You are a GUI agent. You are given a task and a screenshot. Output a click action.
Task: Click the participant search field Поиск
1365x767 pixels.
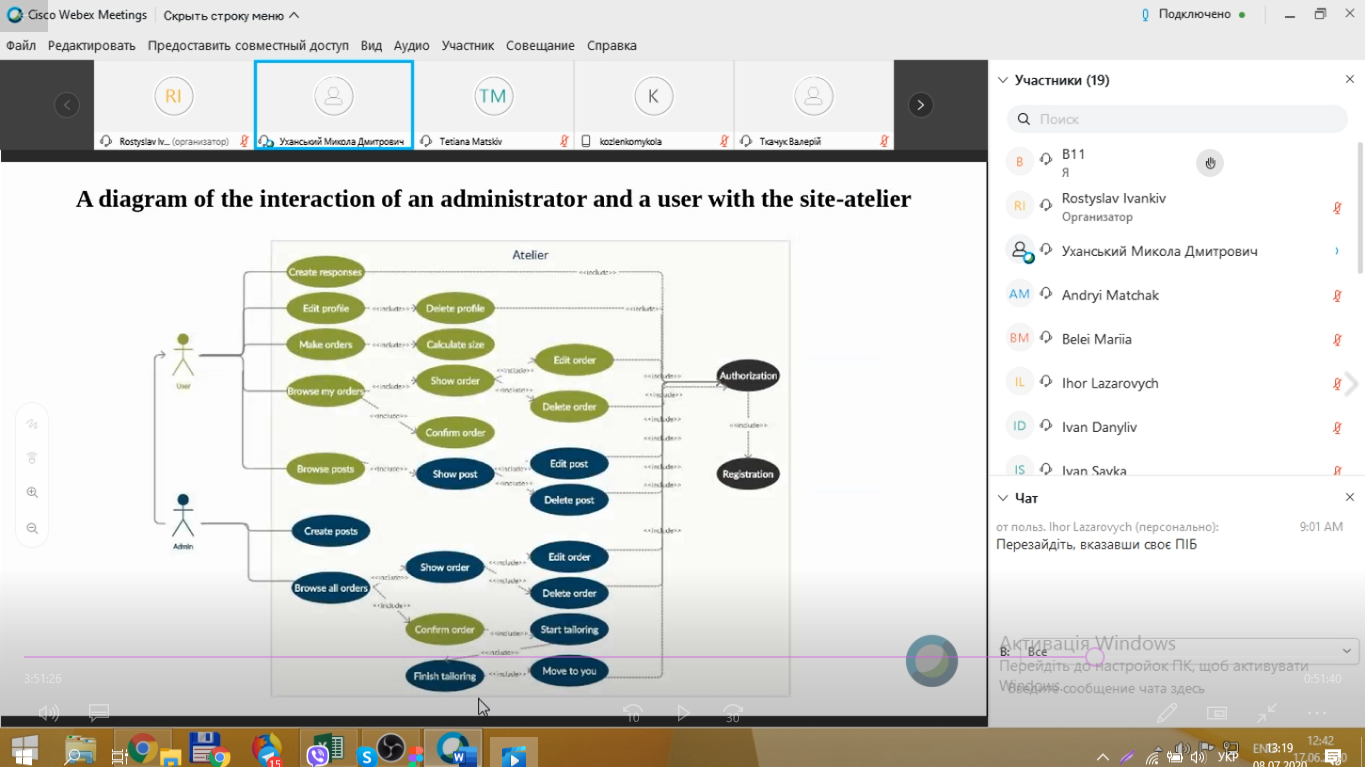pos(1177,119)
